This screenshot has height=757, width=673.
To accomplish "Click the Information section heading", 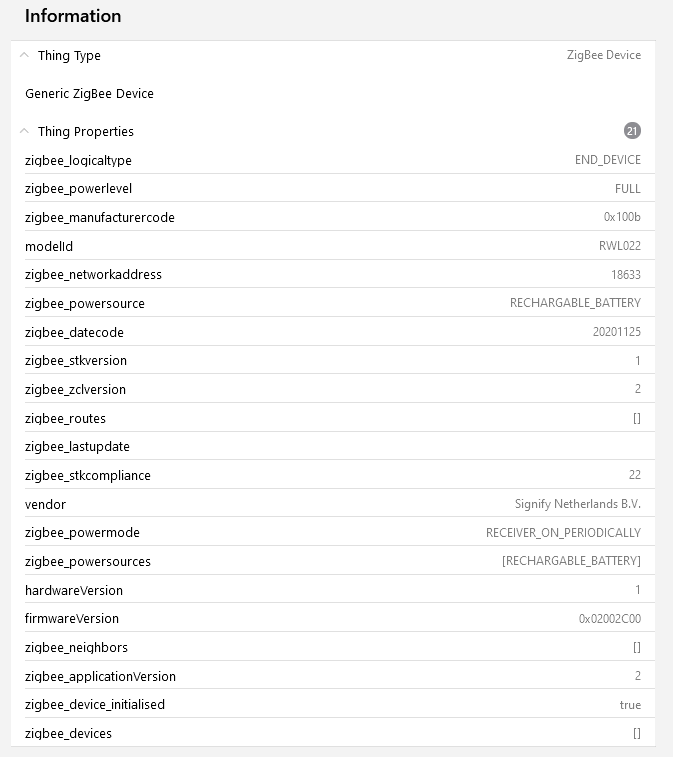I will (x=73, y=16).
